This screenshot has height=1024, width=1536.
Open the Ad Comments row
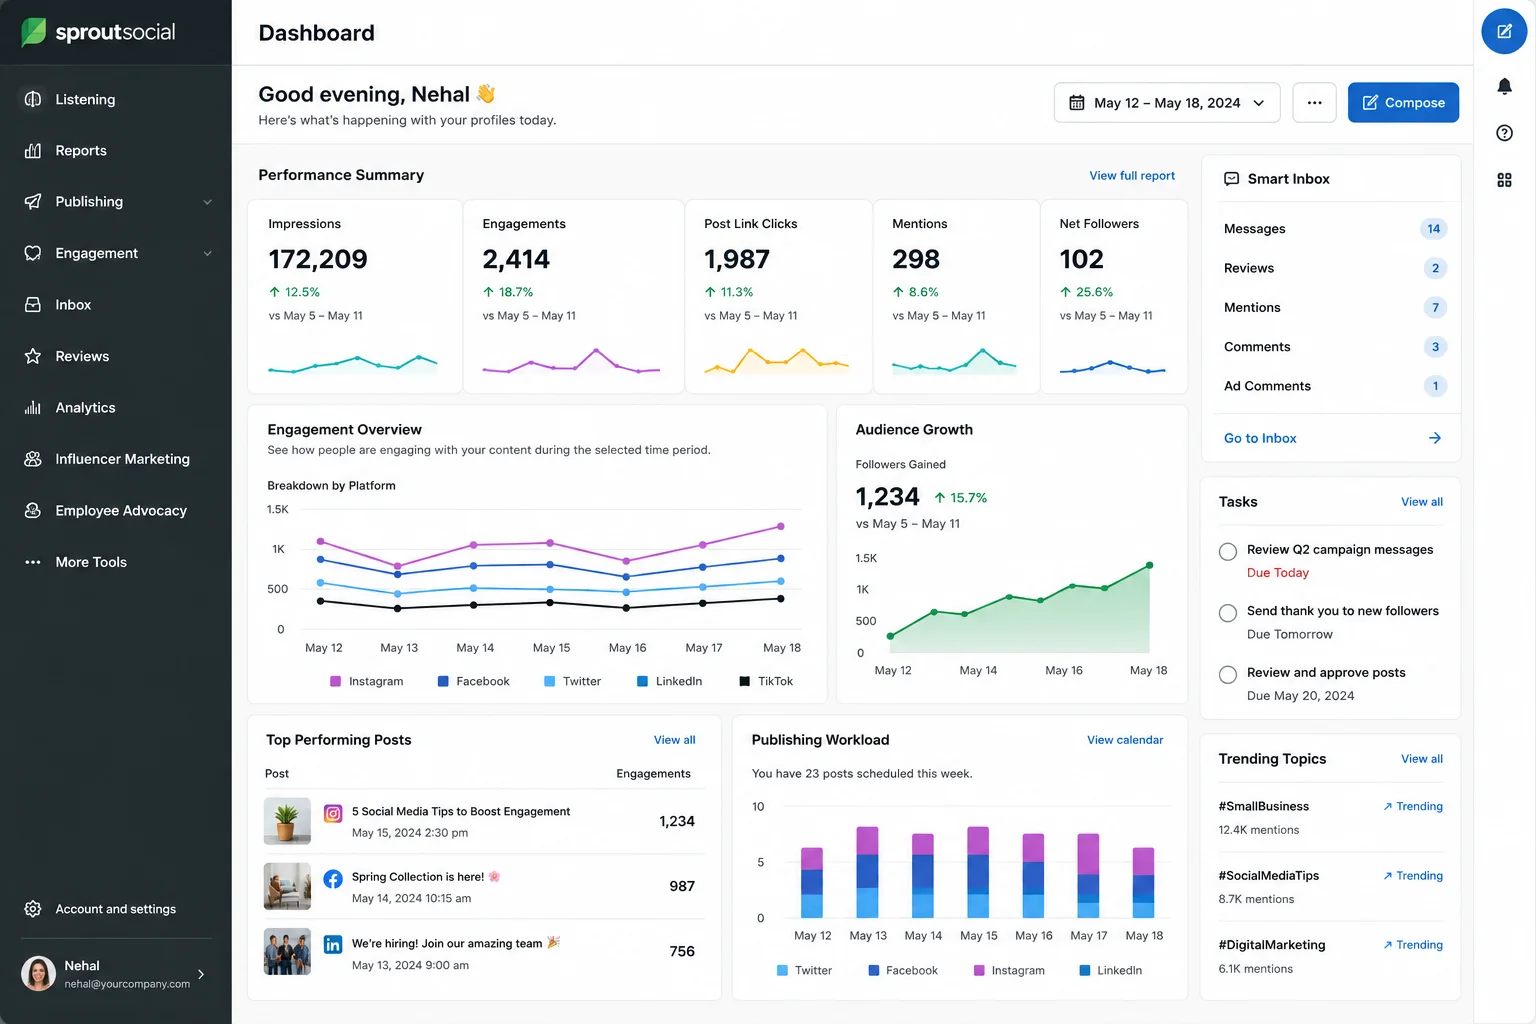(1334, 386)
